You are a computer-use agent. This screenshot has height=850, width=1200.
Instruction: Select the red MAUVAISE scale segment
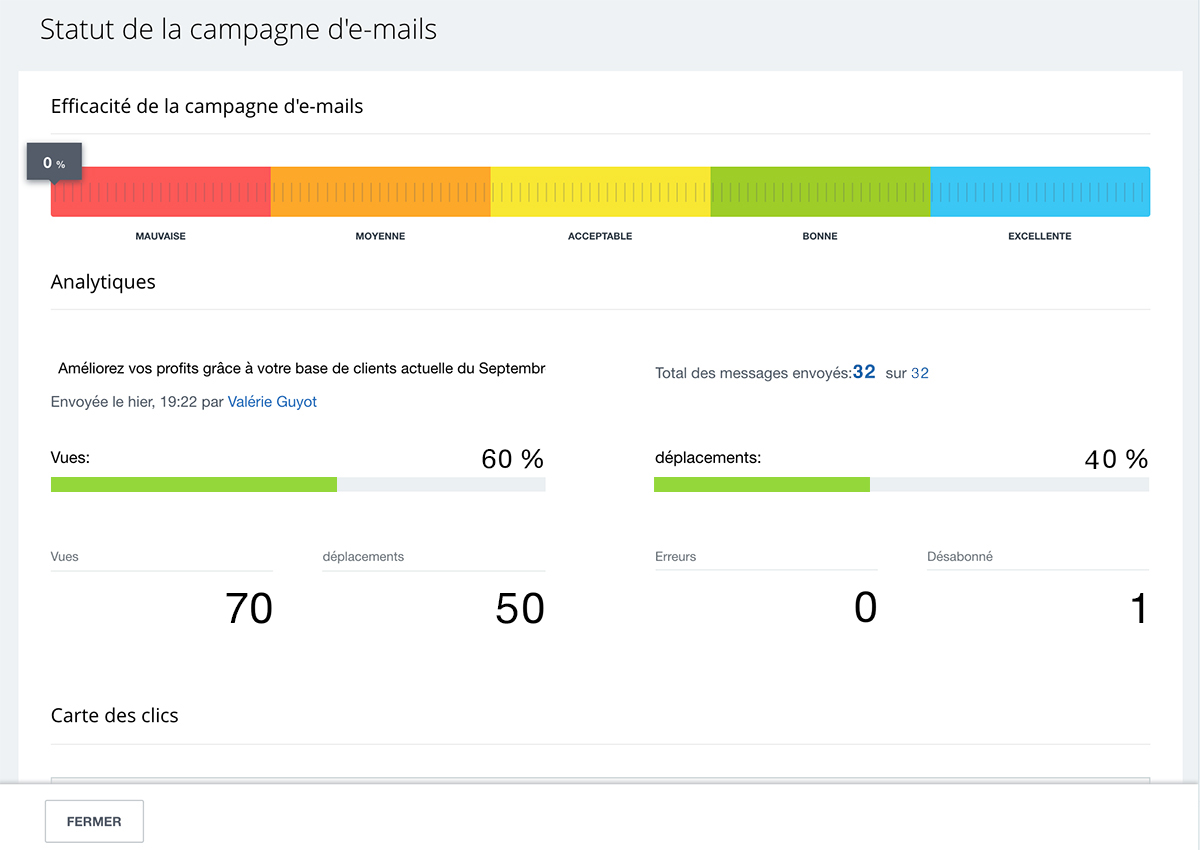(x=161, y=192)
